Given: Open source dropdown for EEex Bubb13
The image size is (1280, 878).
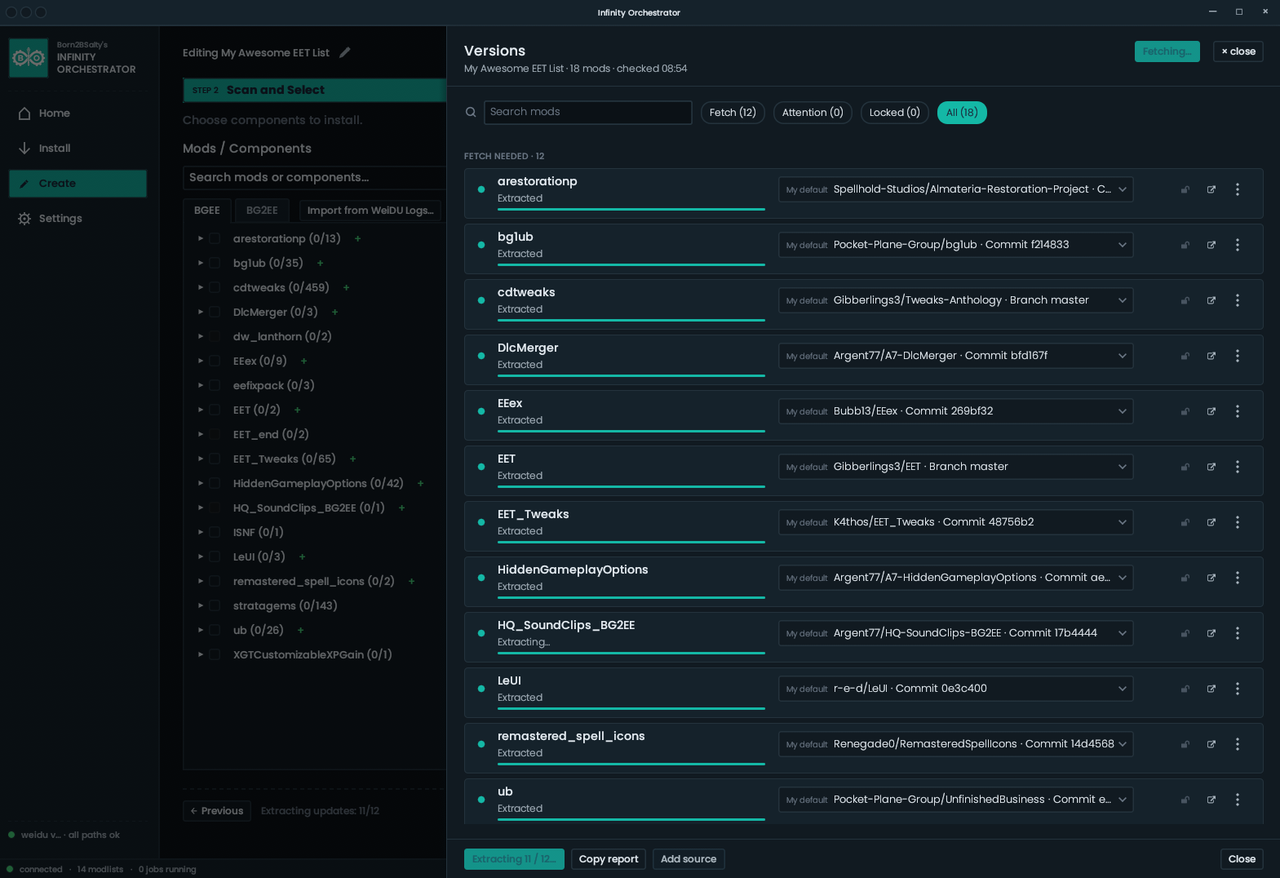Looking at the screenshot, I should click(956, 411).
